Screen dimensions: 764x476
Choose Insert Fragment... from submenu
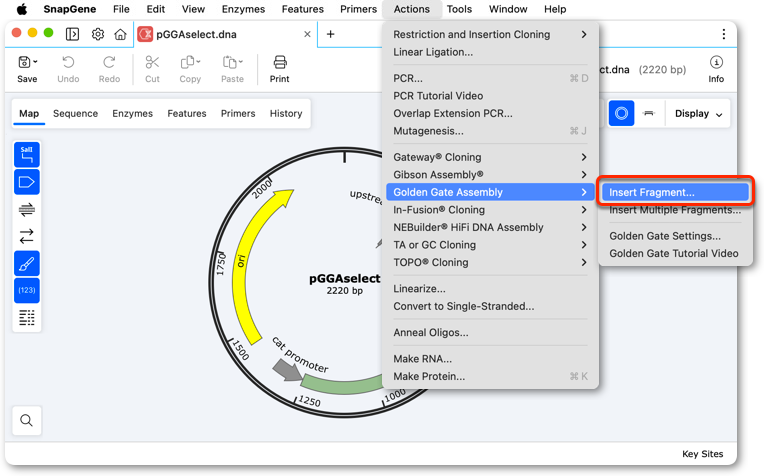click(x=675, y=192)
